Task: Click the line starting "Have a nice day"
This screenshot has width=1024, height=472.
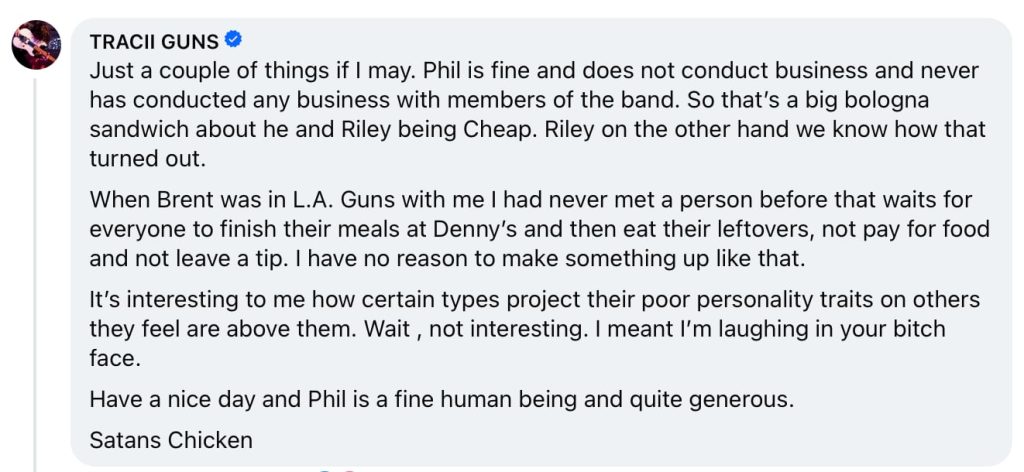Action: pos(441,399)
